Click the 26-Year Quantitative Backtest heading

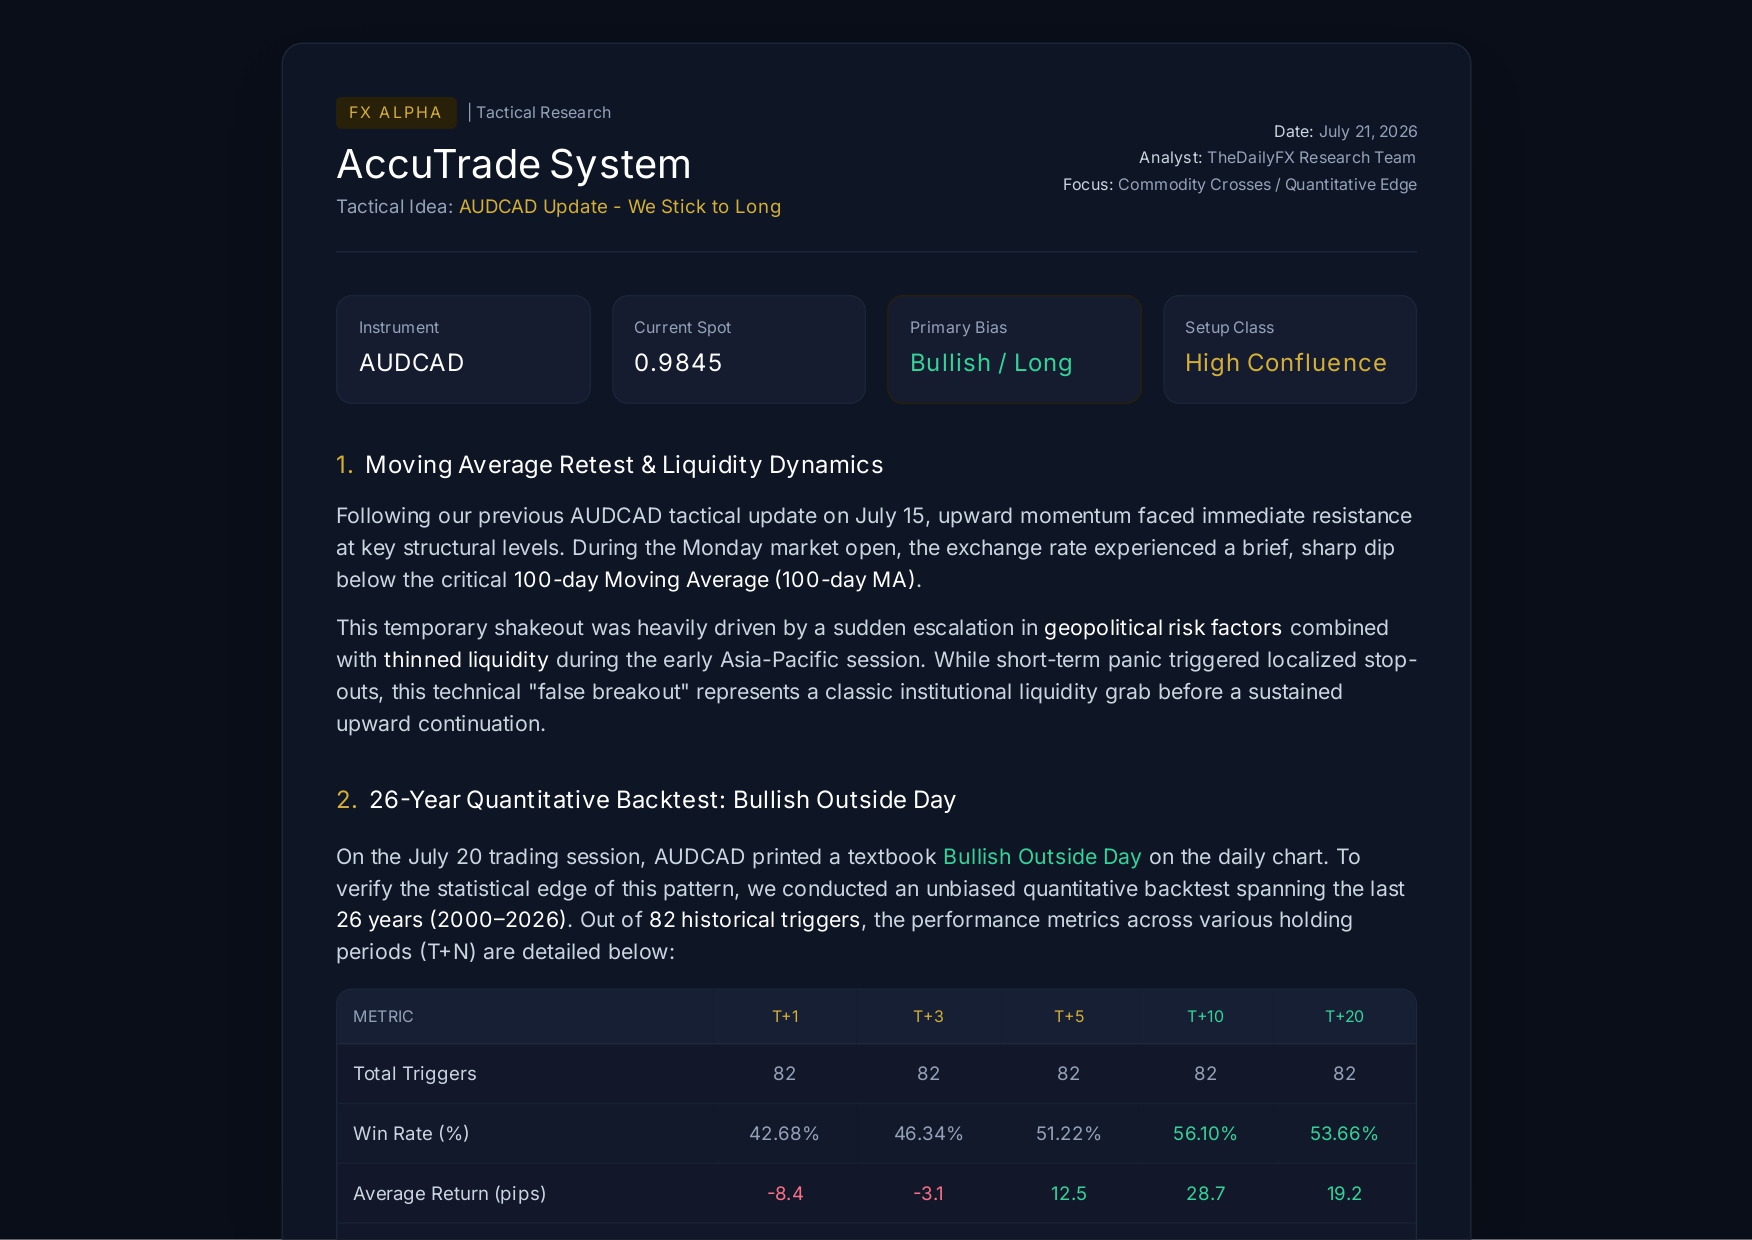point(646,800)
